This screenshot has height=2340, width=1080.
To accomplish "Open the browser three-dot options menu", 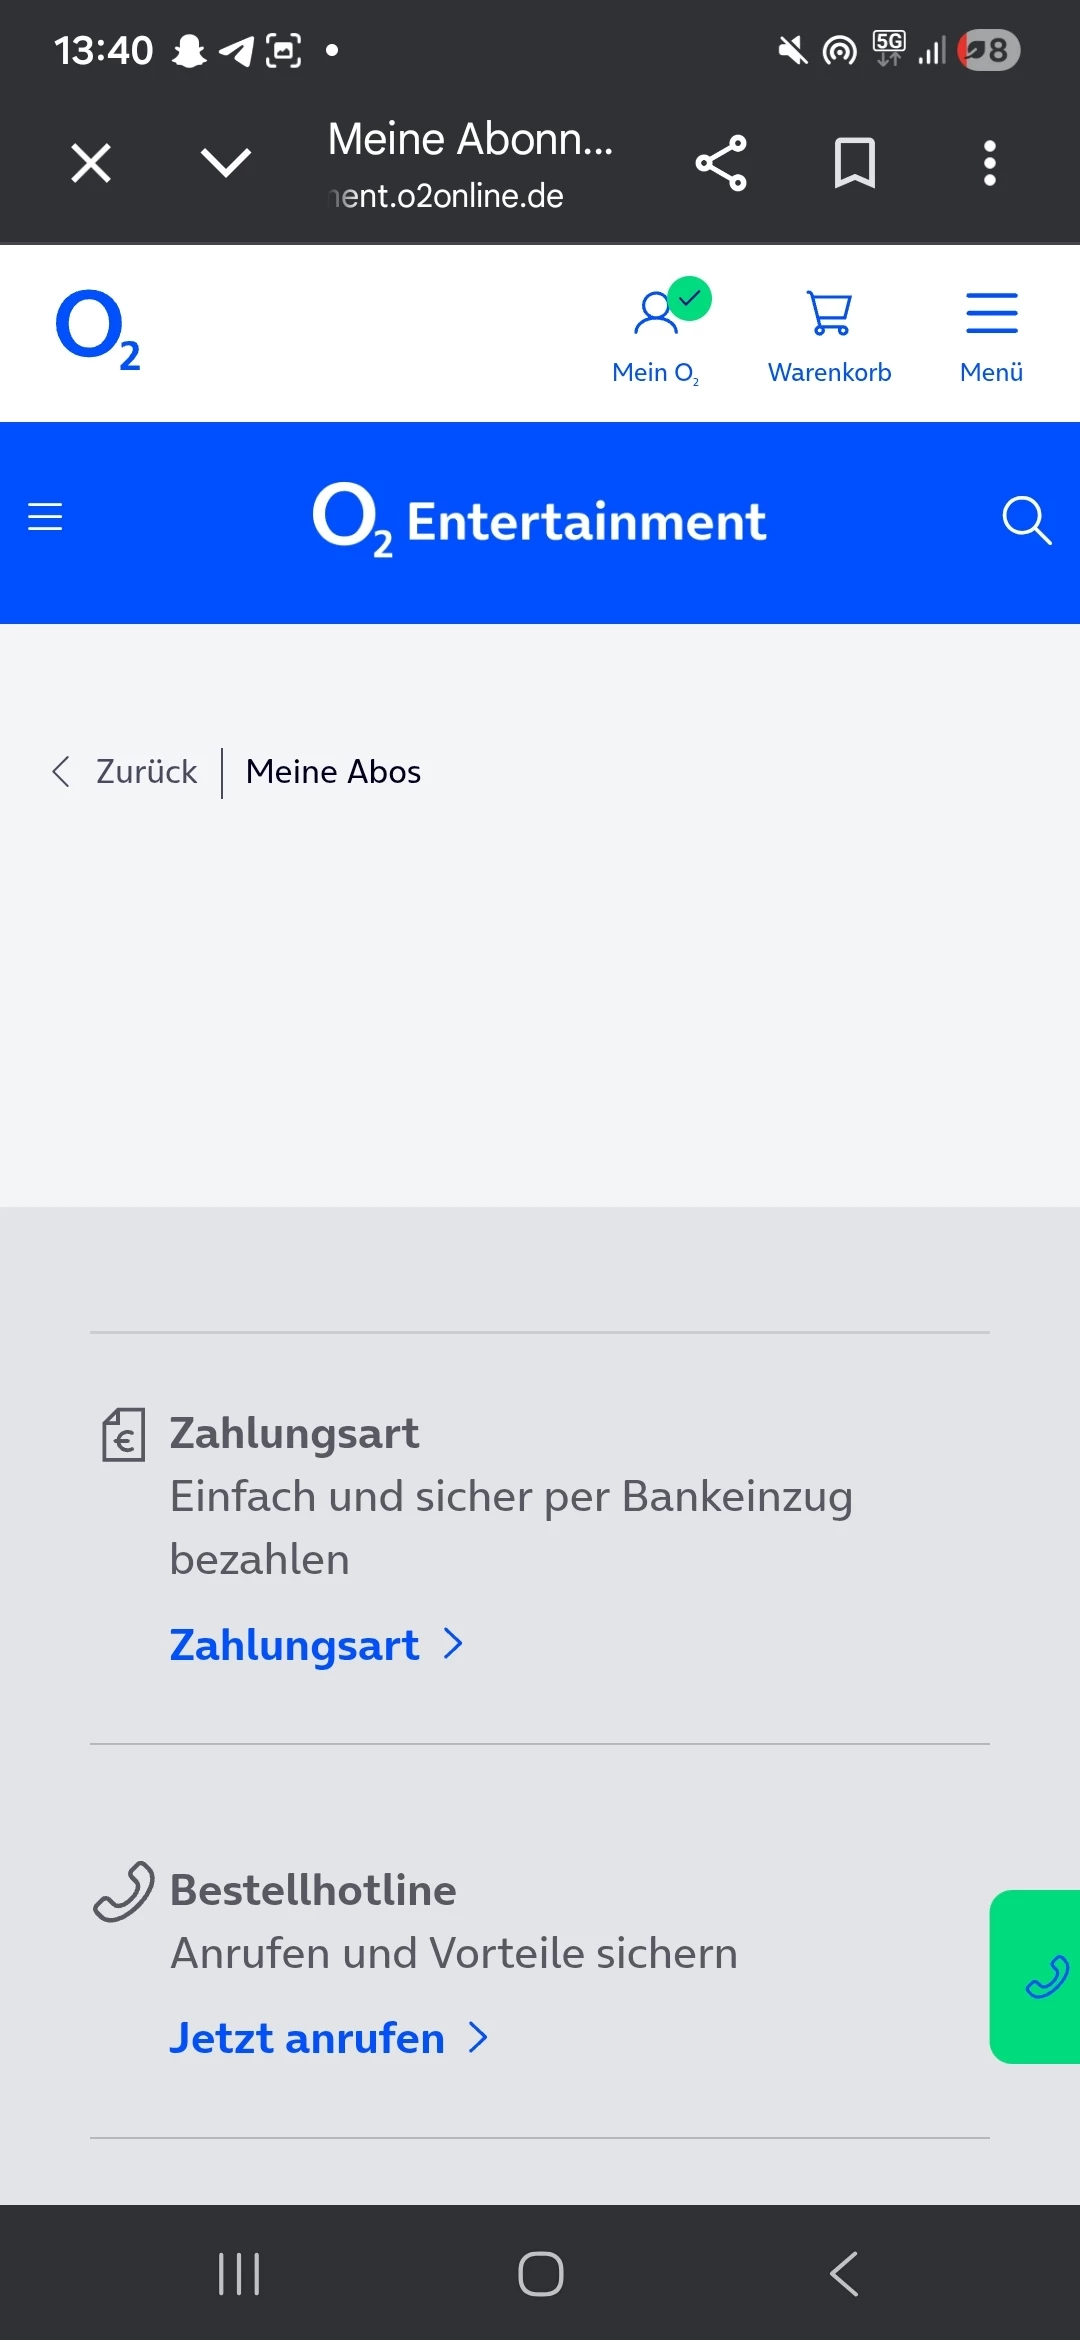I will (990, 163).
